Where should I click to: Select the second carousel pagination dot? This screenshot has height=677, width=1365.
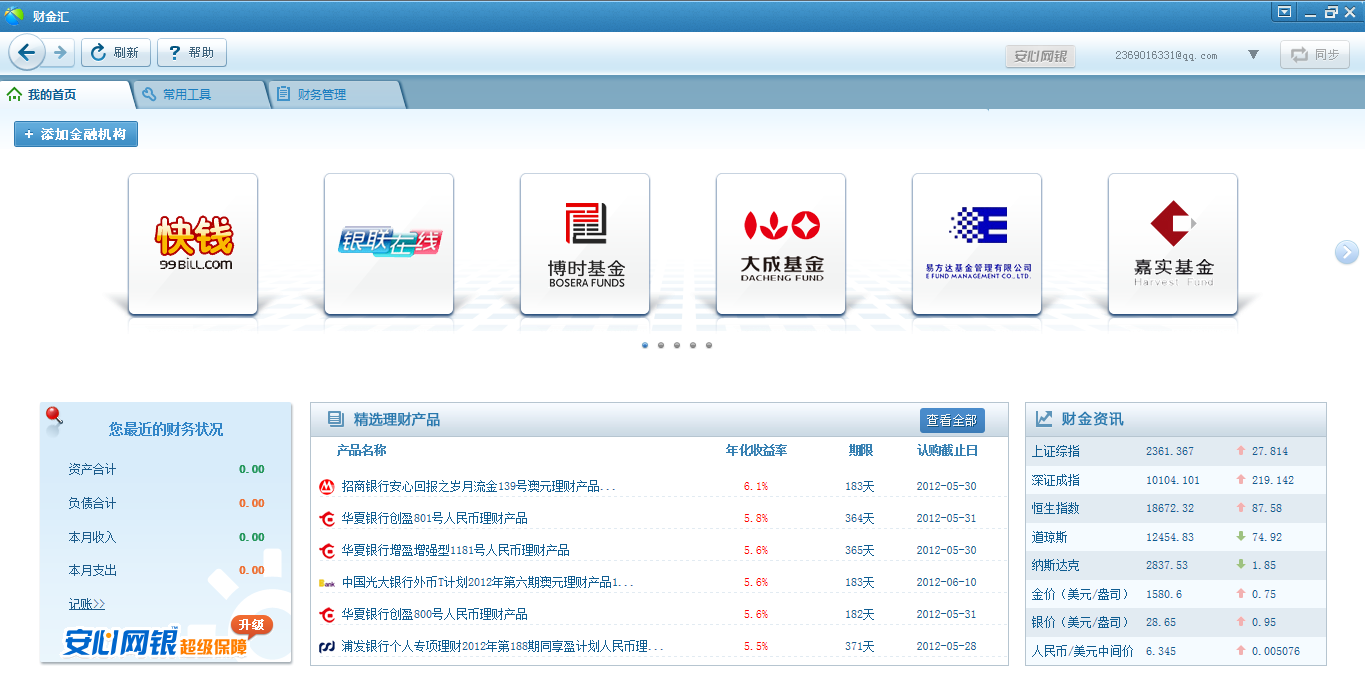pos(660,345)
